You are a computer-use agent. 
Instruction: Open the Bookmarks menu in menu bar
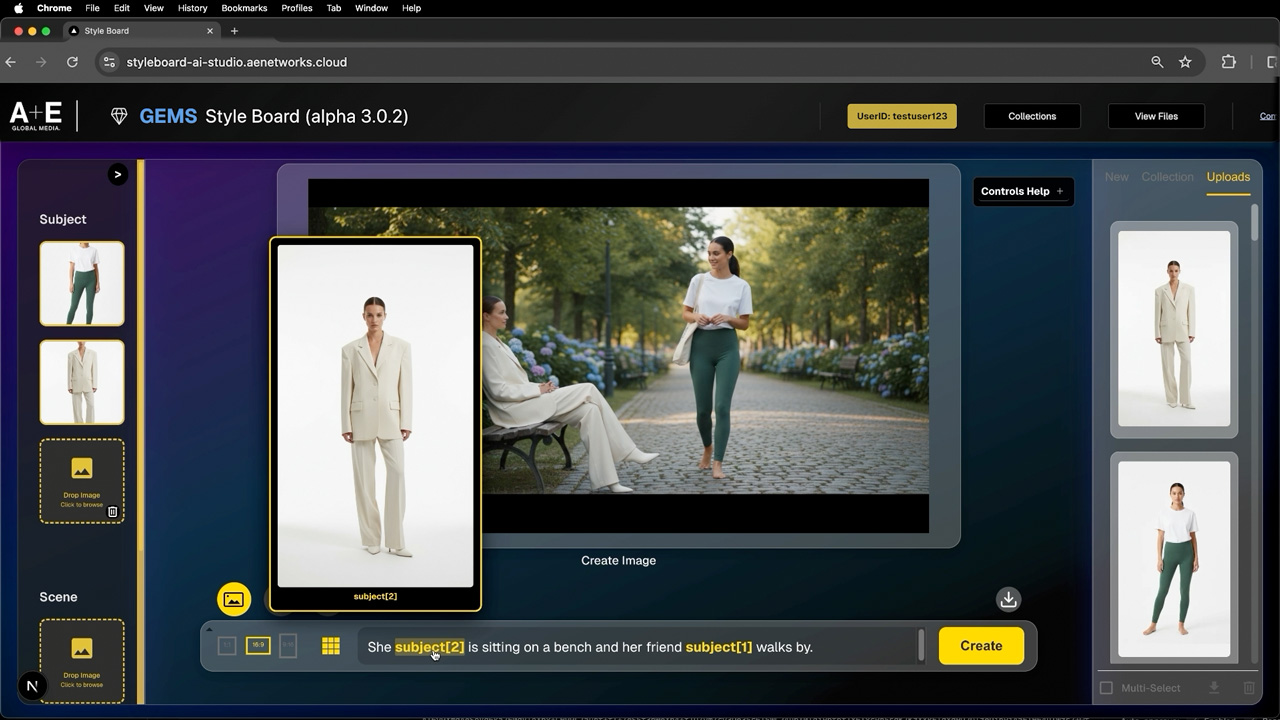244,8
